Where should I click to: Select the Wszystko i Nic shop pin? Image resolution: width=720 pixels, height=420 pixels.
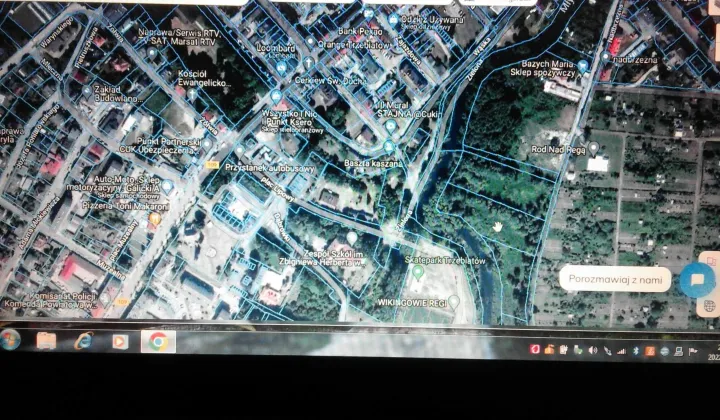(x=276, y=97)
